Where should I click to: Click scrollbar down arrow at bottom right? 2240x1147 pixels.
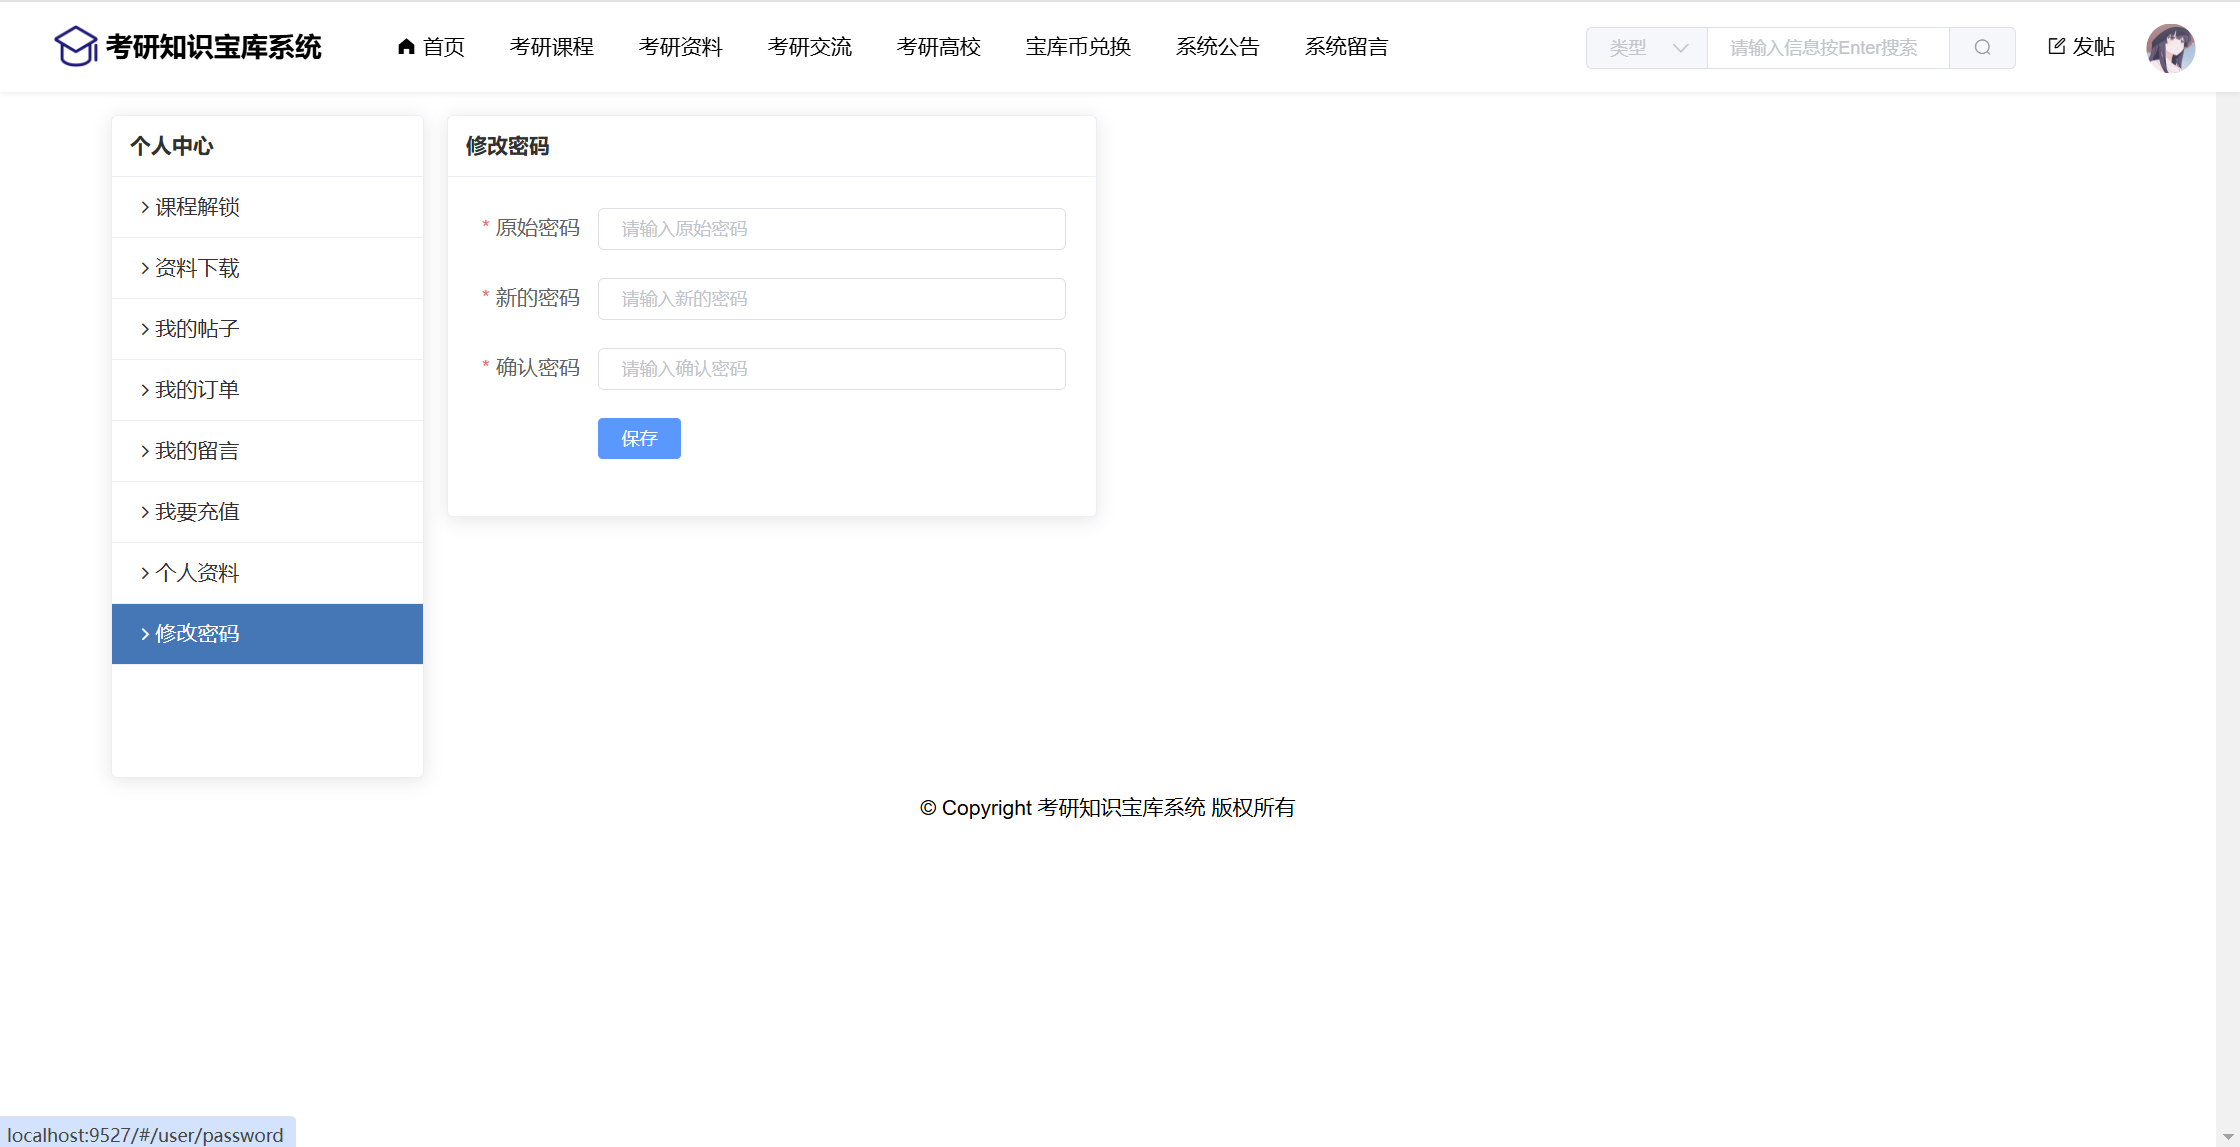coord(2228,1137)
